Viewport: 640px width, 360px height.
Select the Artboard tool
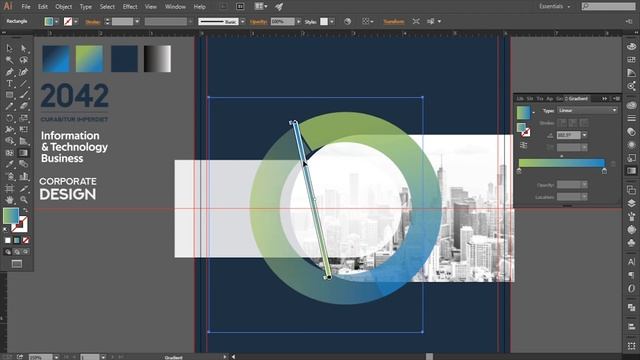pyautogui.click(x=9, y=188)
